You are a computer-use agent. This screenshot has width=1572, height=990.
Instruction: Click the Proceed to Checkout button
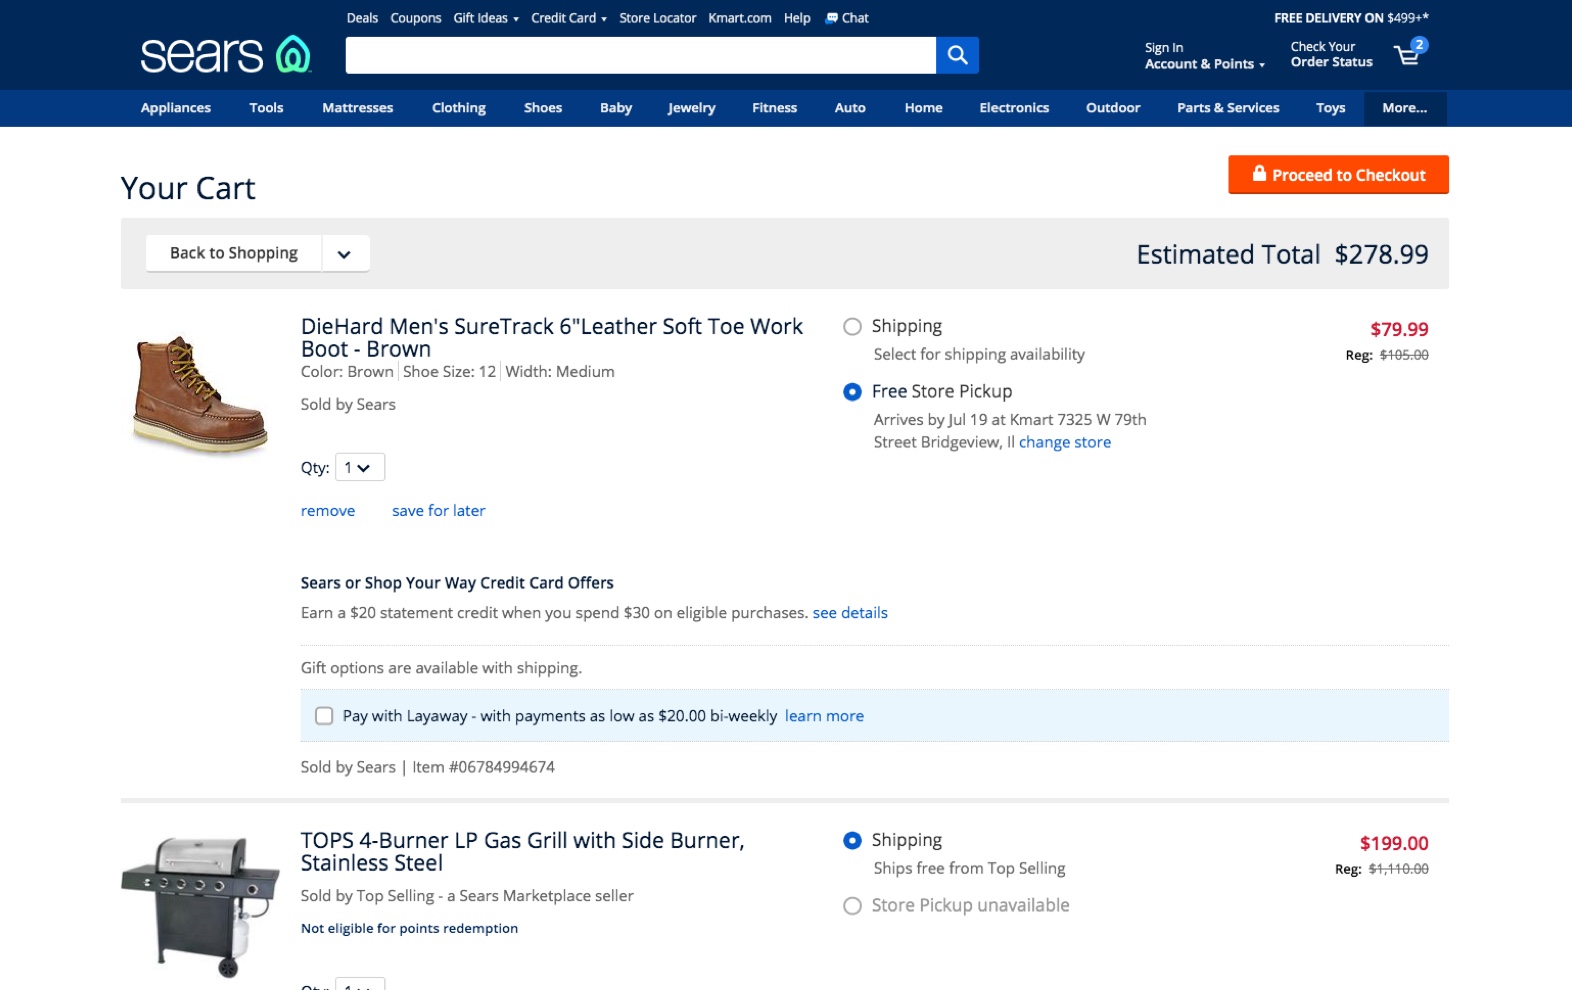point(1338,175)
